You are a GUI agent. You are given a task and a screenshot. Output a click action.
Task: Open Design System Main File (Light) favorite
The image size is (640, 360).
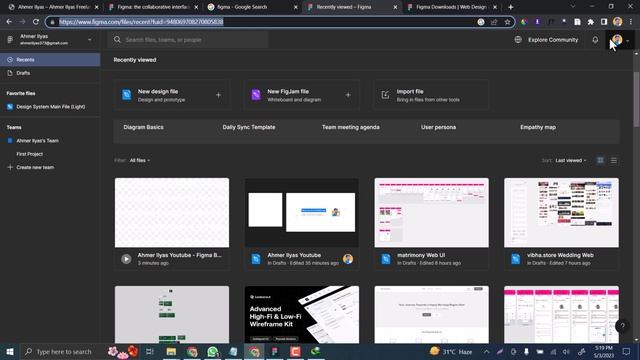point(50,107)
